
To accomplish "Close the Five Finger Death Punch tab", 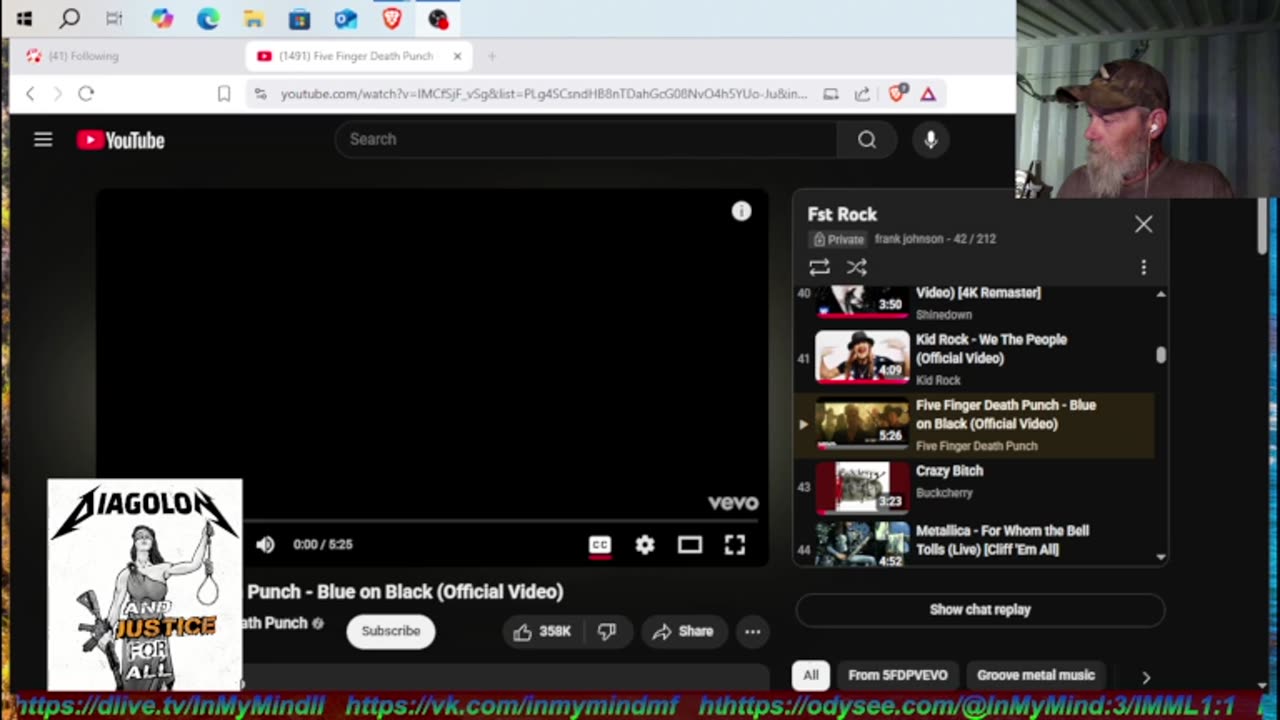I will (x=457, y=56).
